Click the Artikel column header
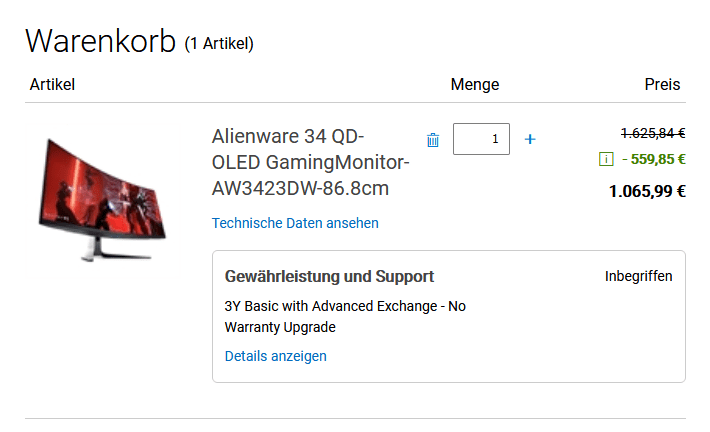Screen dimensions: 710x432 (52, 85)
